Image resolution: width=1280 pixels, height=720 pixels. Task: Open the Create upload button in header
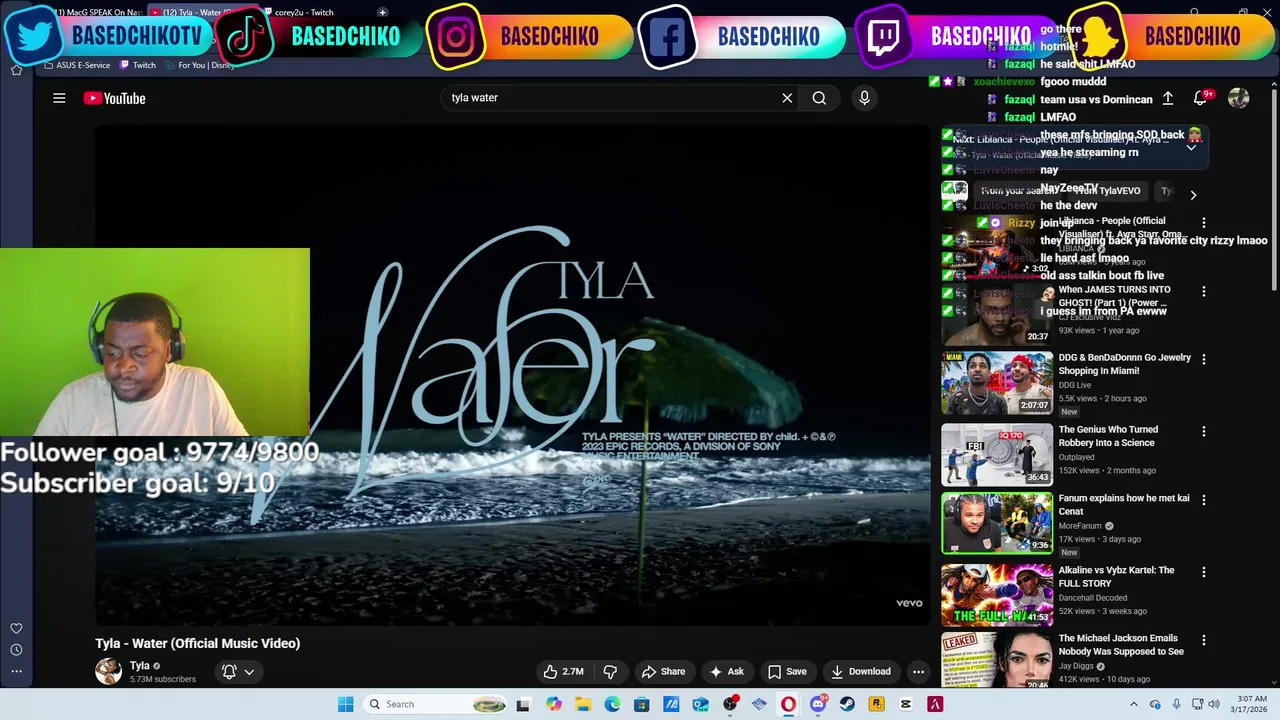[x=1167, y=98]
